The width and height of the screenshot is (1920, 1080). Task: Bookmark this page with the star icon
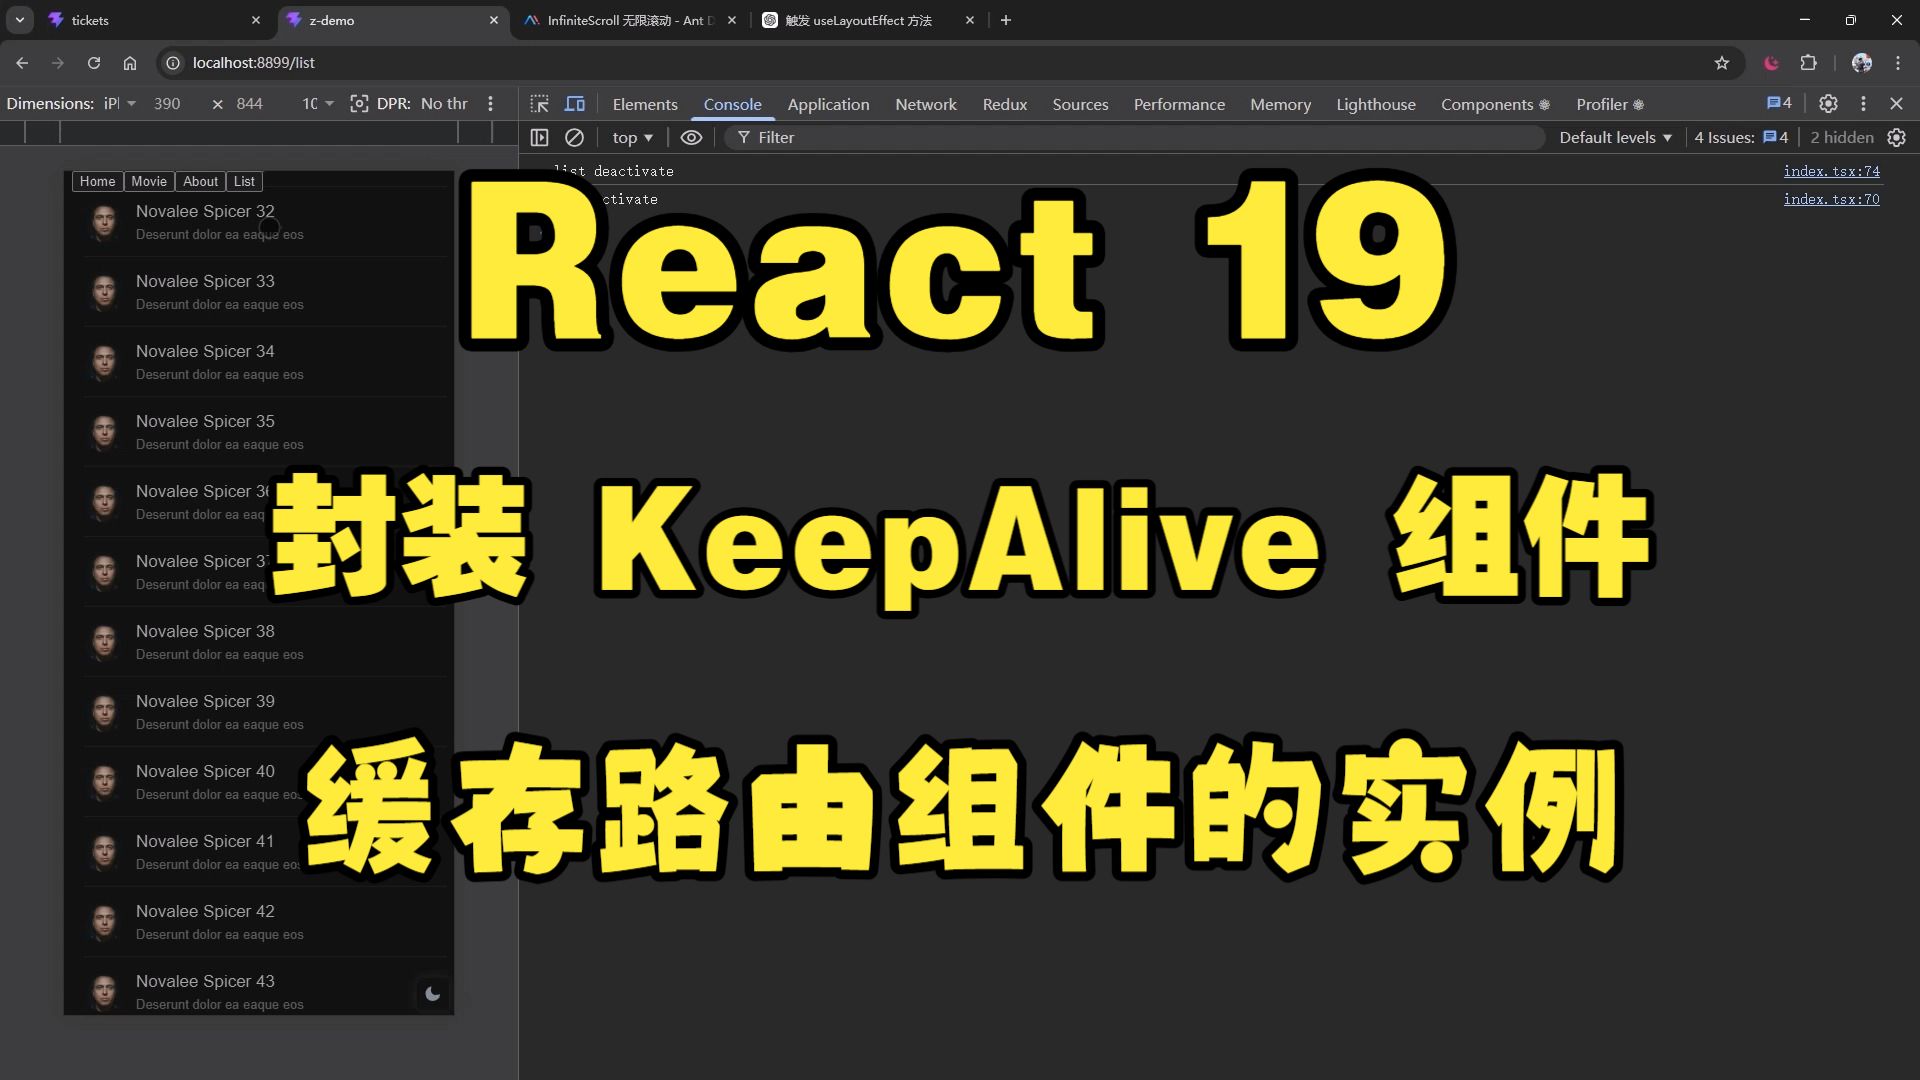click(1722, 63)
